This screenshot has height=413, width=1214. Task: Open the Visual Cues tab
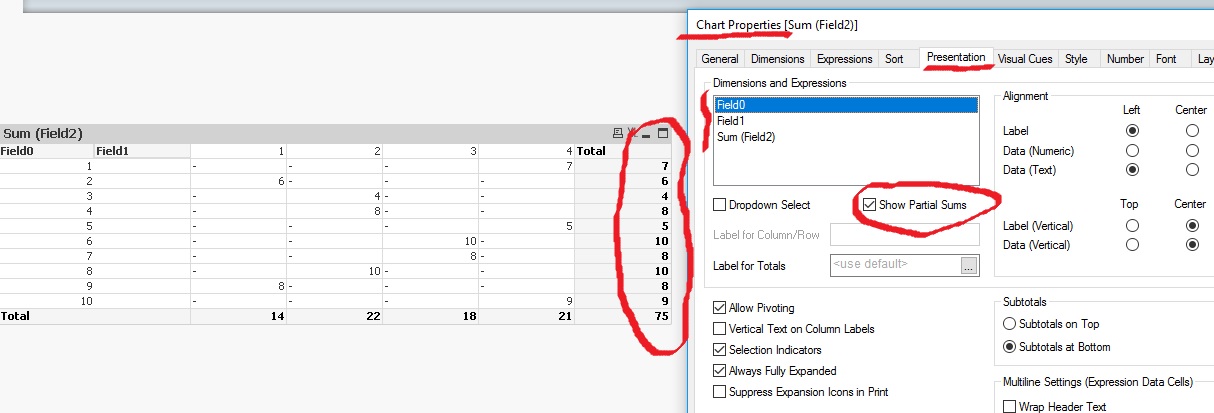coord(1025,59)
